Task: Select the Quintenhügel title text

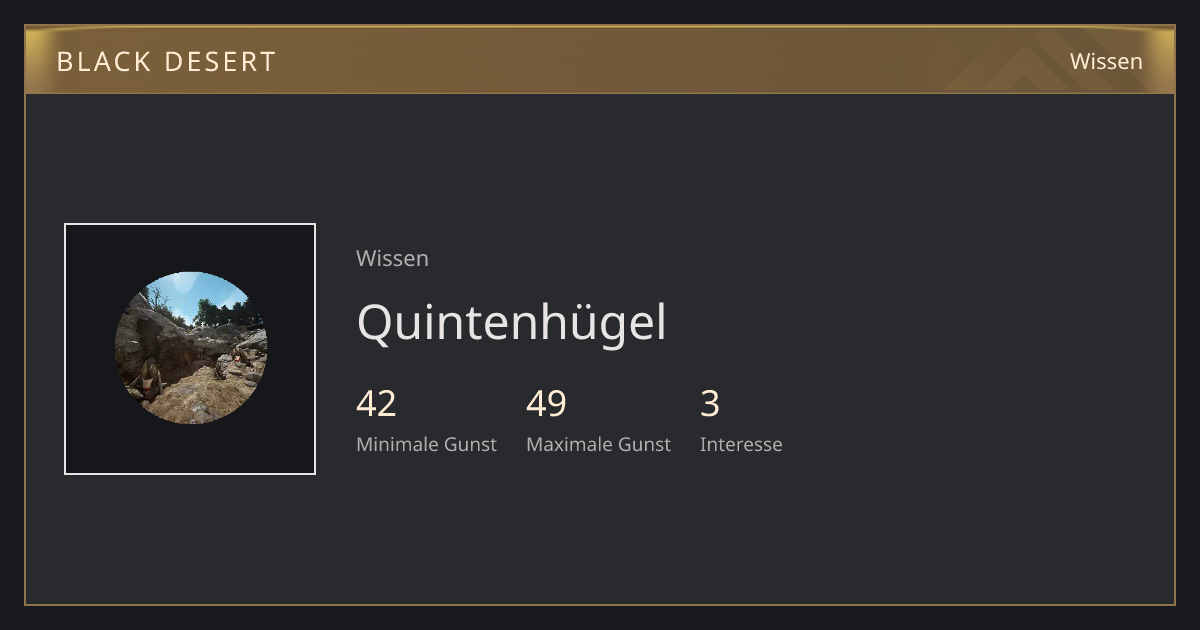Action: coord(511,323)
